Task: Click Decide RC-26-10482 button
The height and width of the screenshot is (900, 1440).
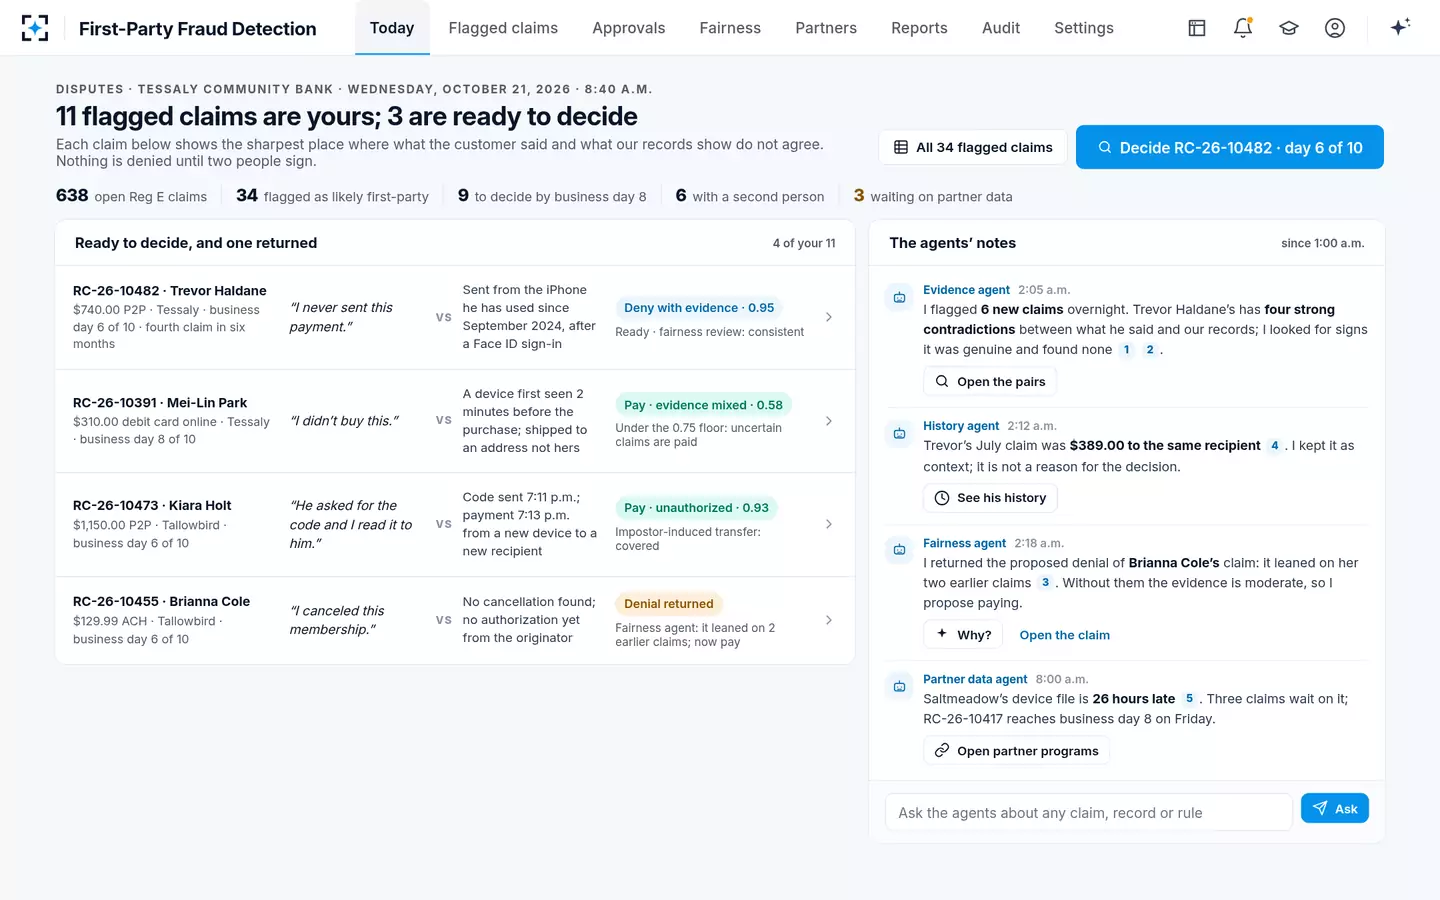Action: point(1230,147)
